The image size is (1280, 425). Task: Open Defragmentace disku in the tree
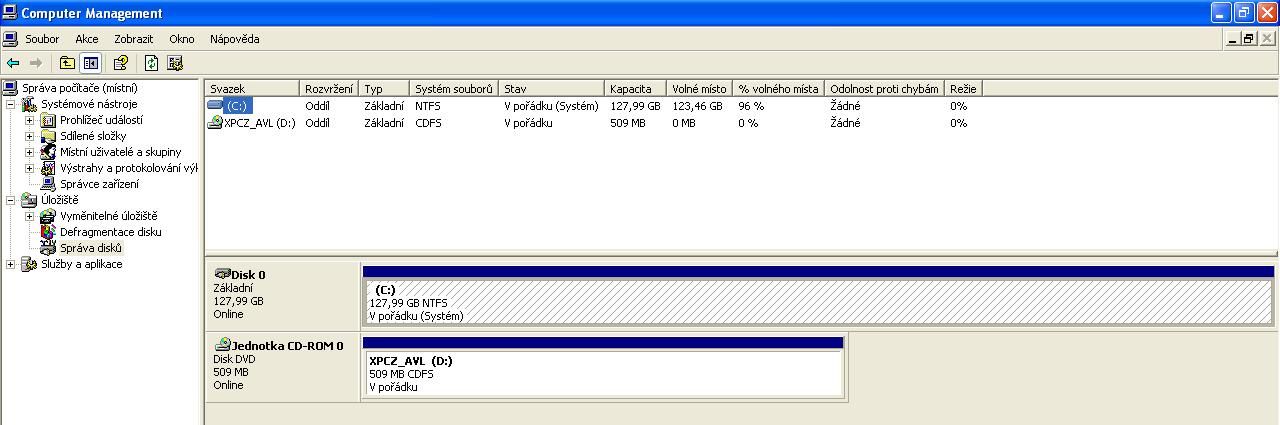pos(110,232)
